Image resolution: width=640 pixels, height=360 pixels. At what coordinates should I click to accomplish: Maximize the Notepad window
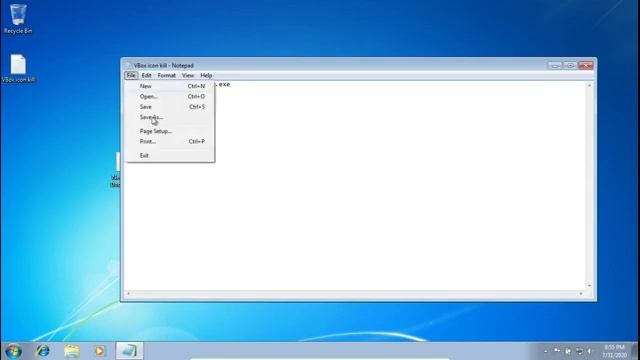570,65
